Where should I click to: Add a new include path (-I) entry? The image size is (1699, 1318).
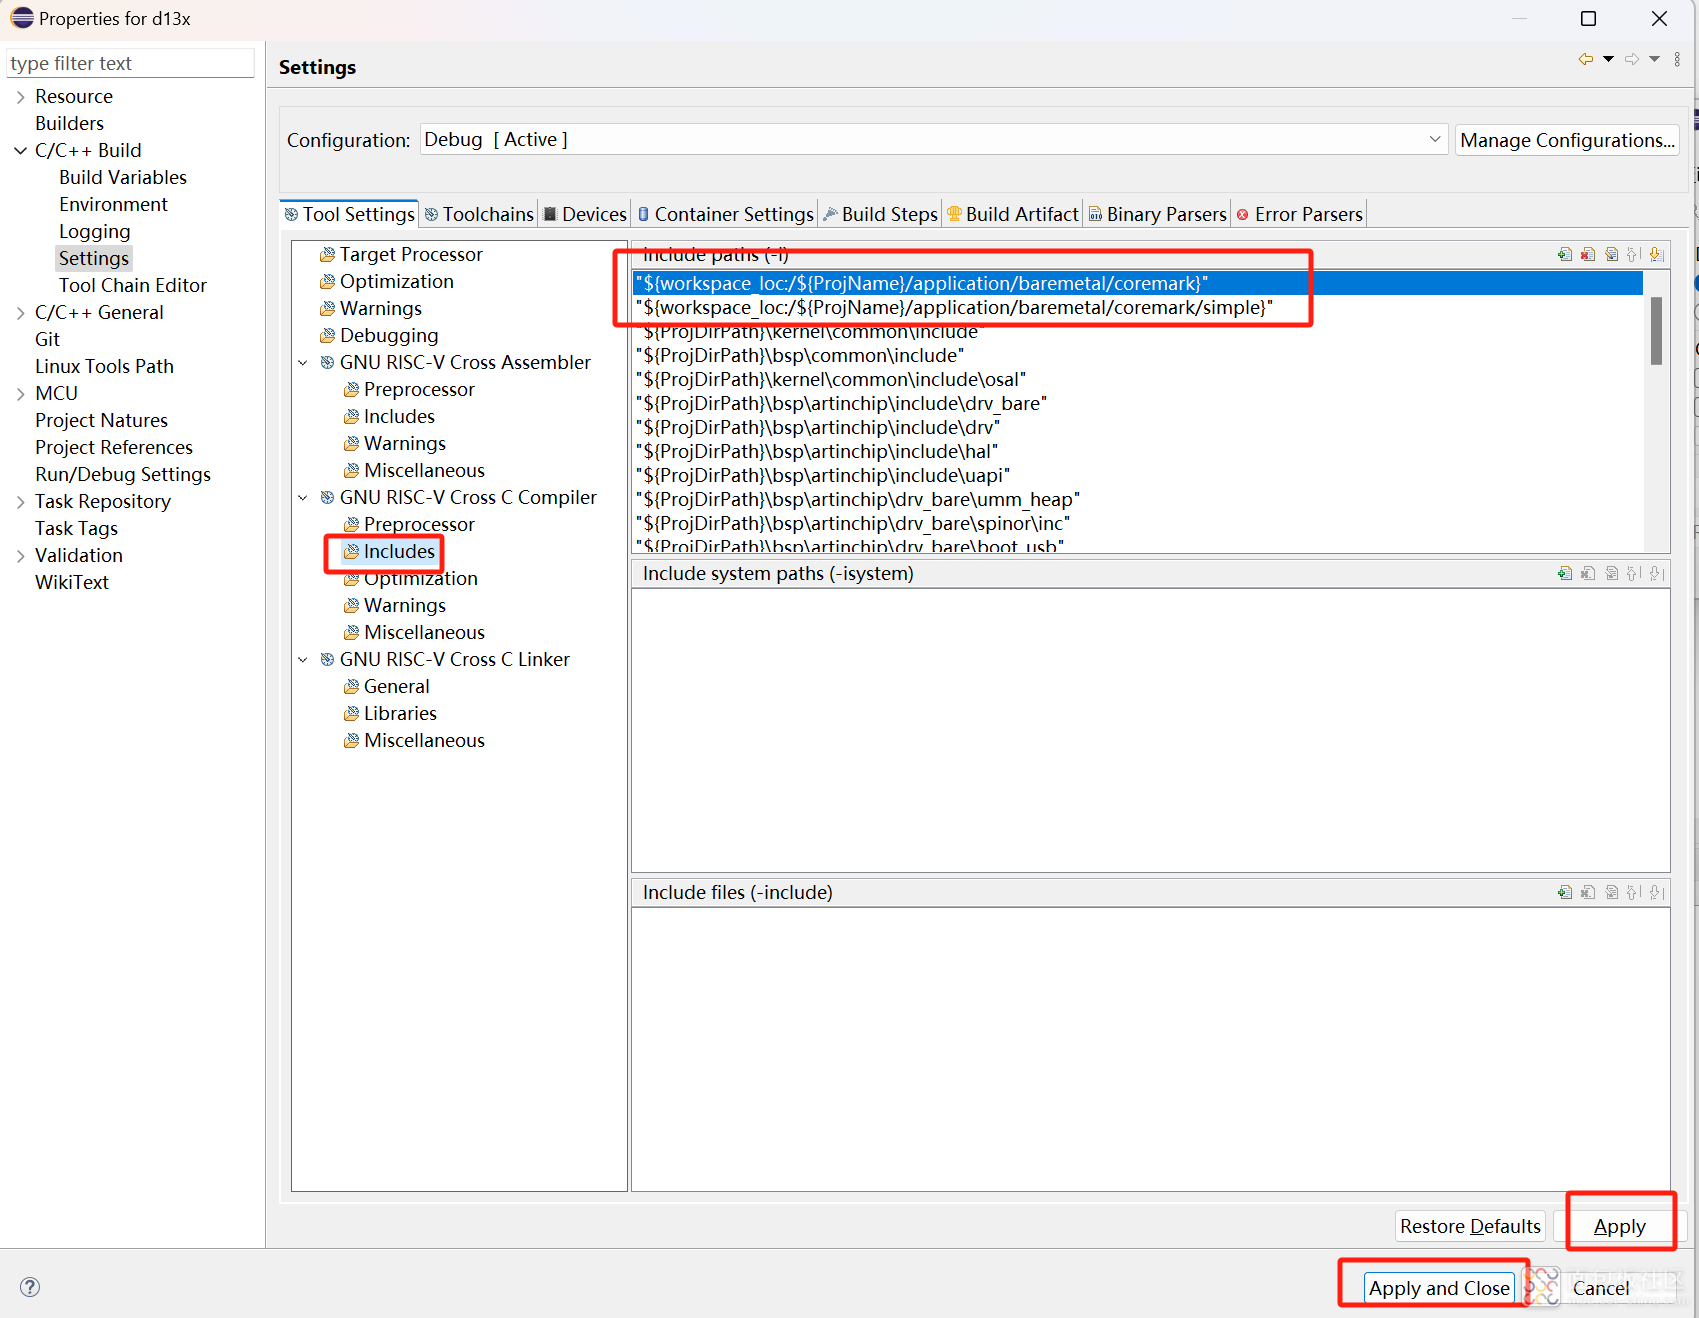(x=1565, y=254)
